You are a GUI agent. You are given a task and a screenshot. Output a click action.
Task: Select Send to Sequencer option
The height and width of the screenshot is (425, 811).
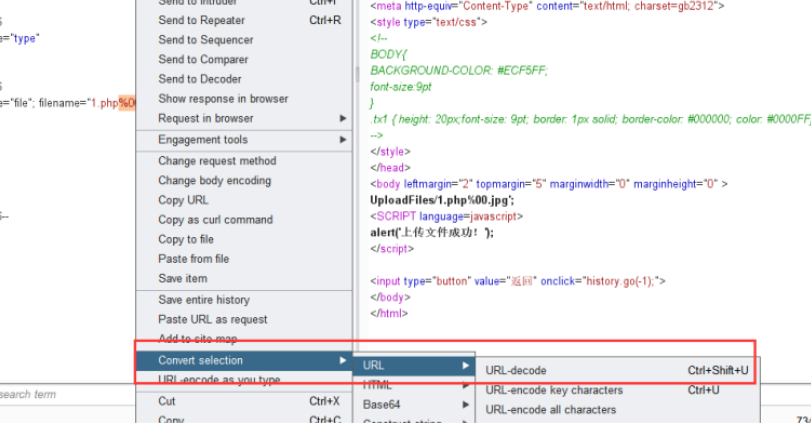pos(206,40)
